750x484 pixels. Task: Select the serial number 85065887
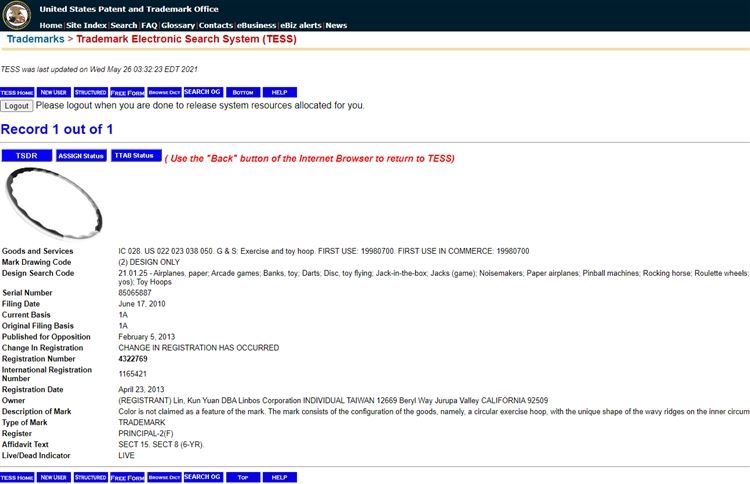tap(135, 293)
